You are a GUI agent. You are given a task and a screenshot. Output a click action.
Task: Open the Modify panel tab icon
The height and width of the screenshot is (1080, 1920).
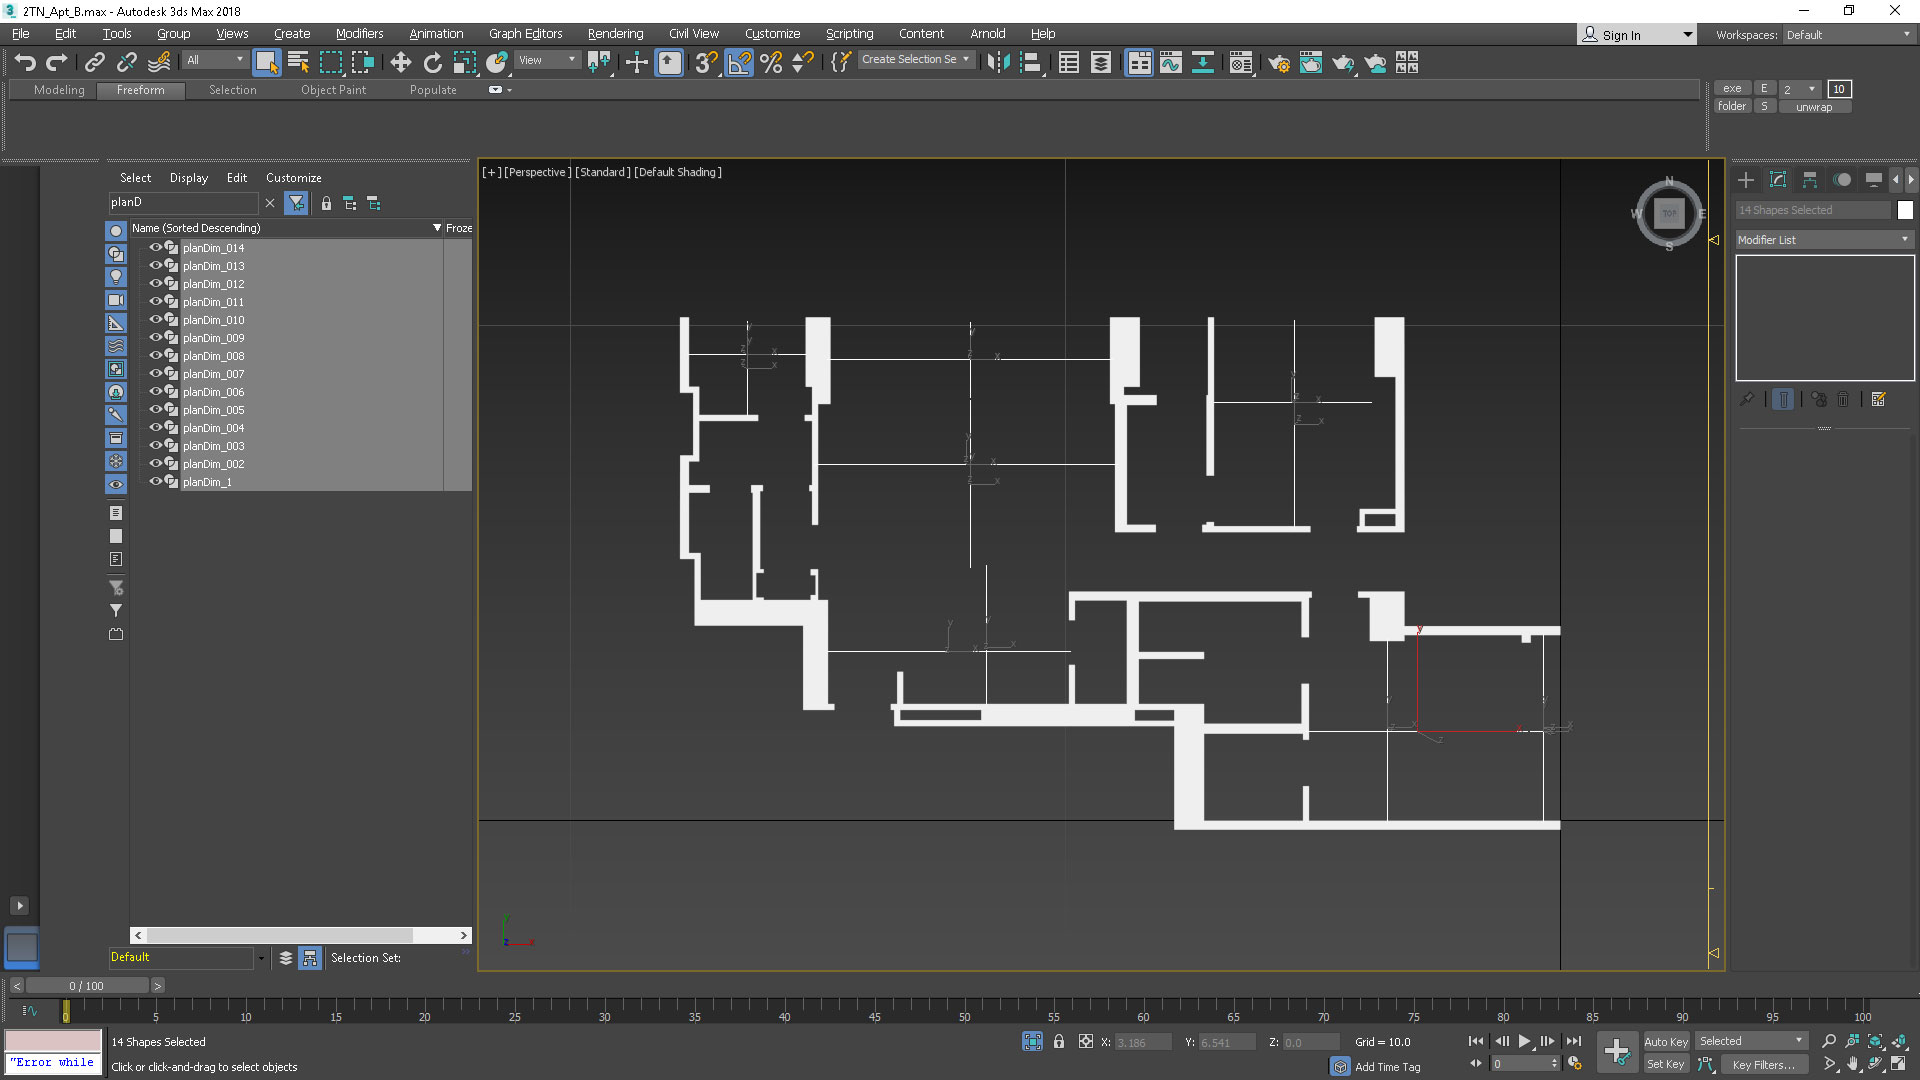click(x=1777, y=180)
